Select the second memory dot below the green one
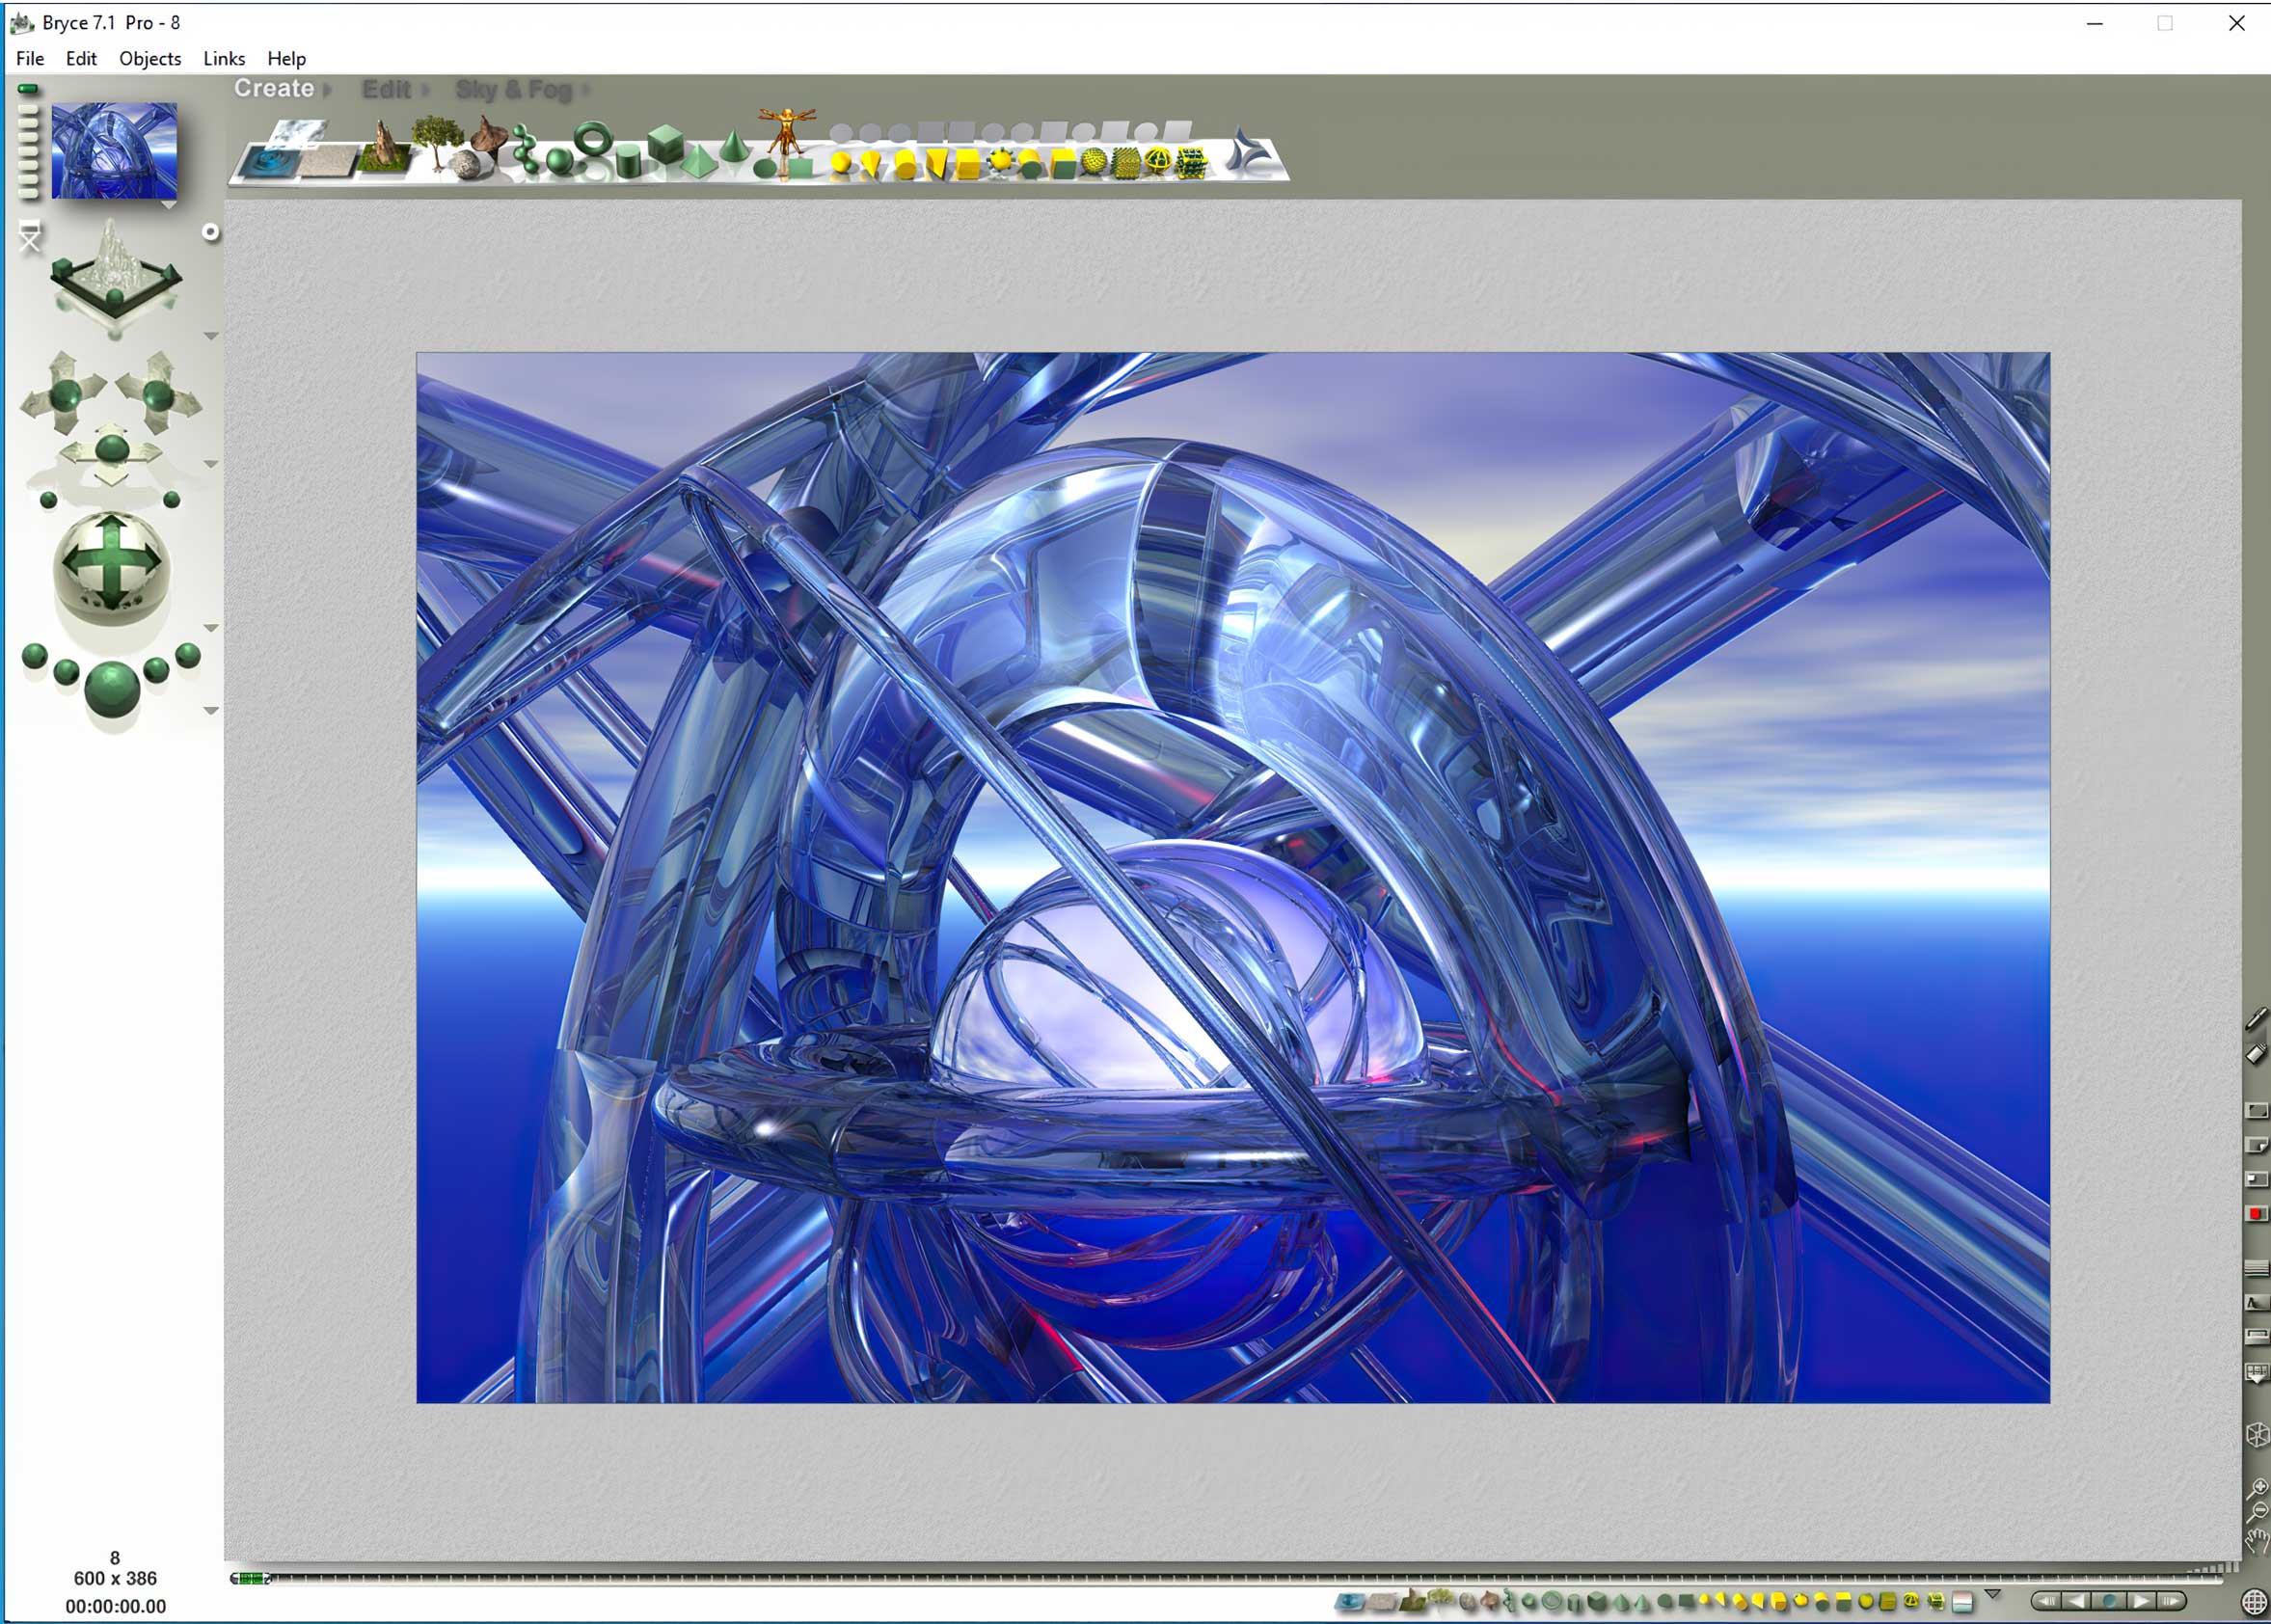 (x=28, y=111)
